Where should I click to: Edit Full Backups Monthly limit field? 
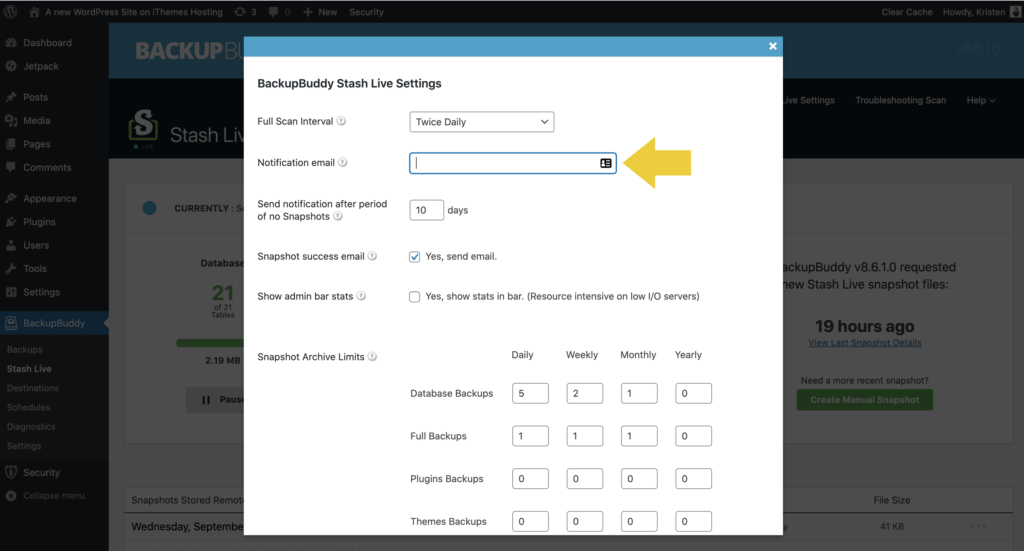pos(639,436)
